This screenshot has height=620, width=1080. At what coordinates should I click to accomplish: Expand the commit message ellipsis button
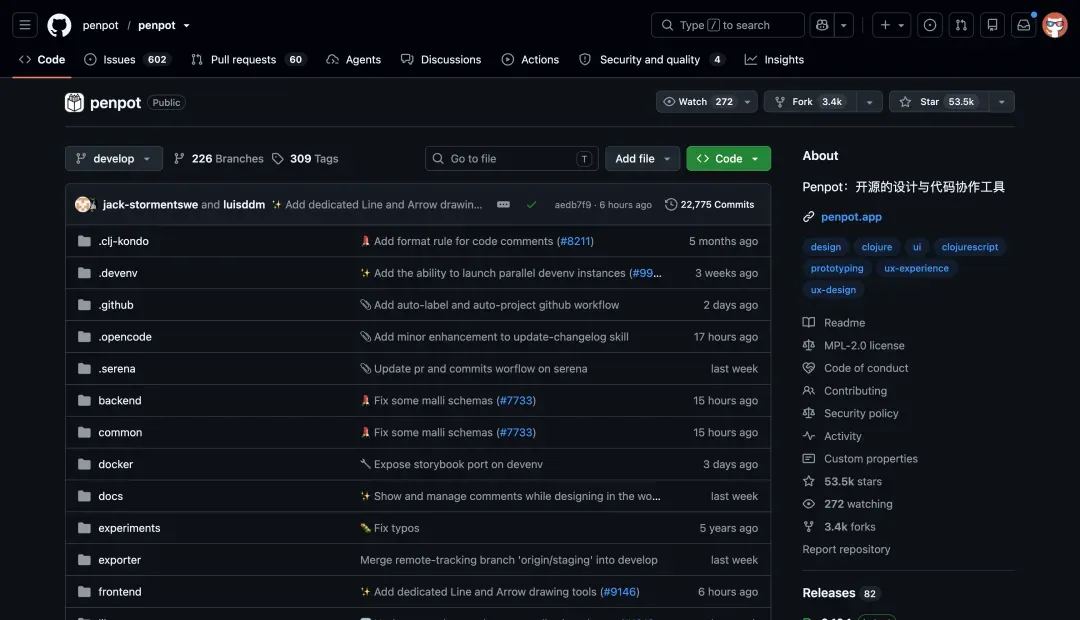(503, 205)
